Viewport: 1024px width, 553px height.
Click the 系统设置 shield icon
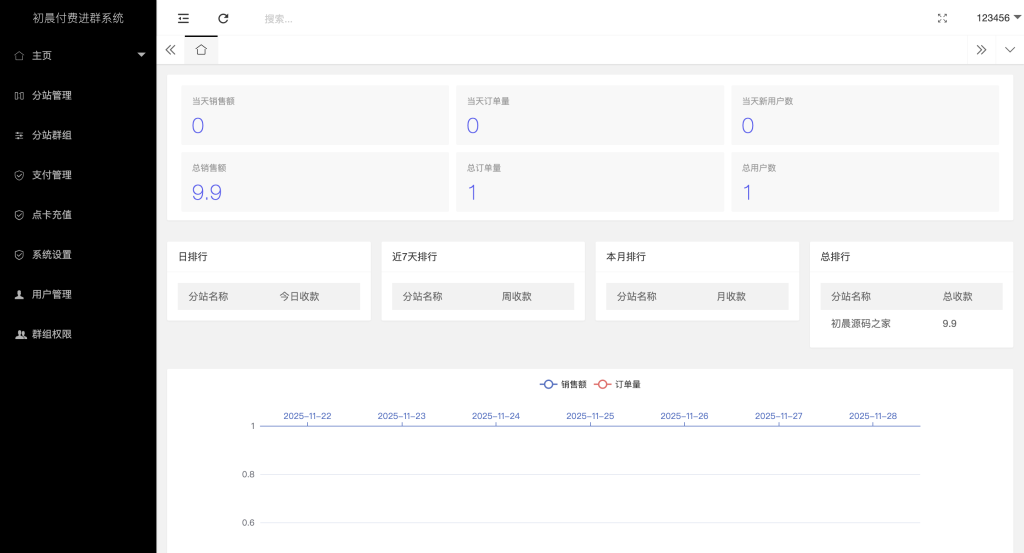[20, 255]
